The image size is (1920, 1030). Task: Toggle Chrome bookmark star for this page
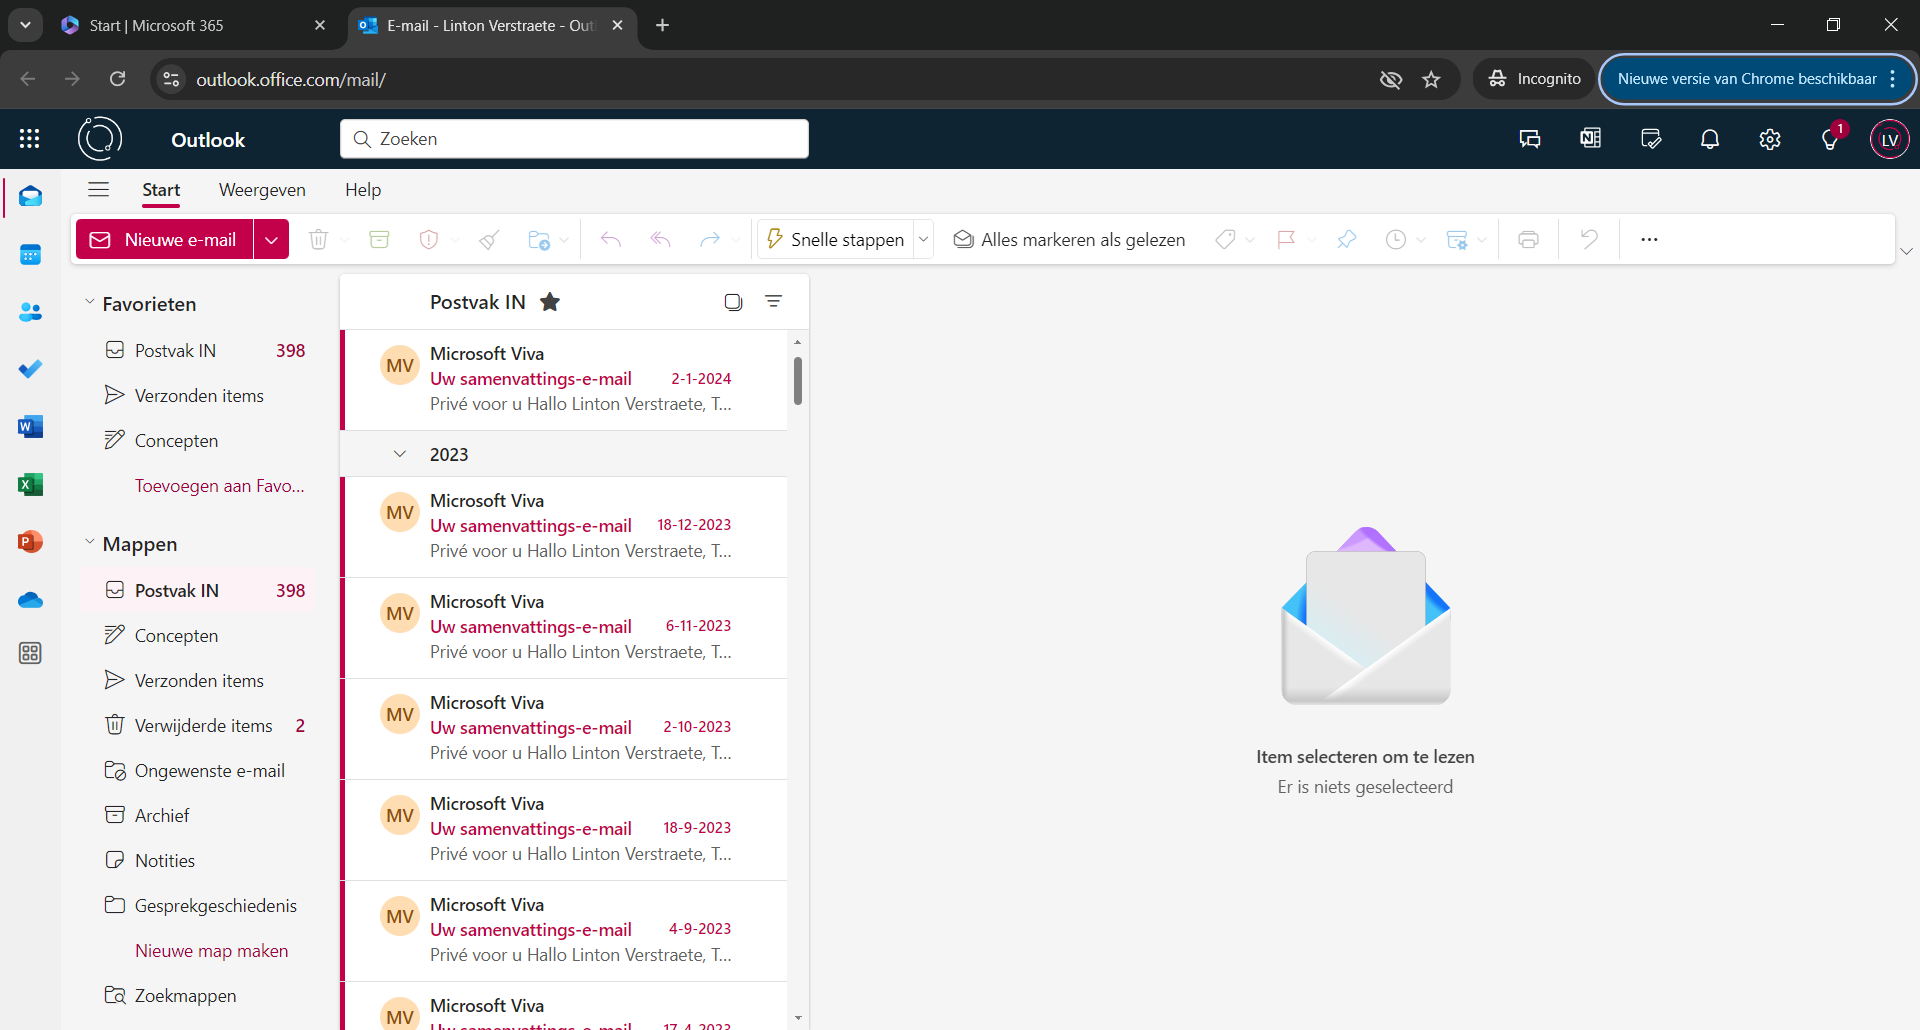(x=1431, y=79)
